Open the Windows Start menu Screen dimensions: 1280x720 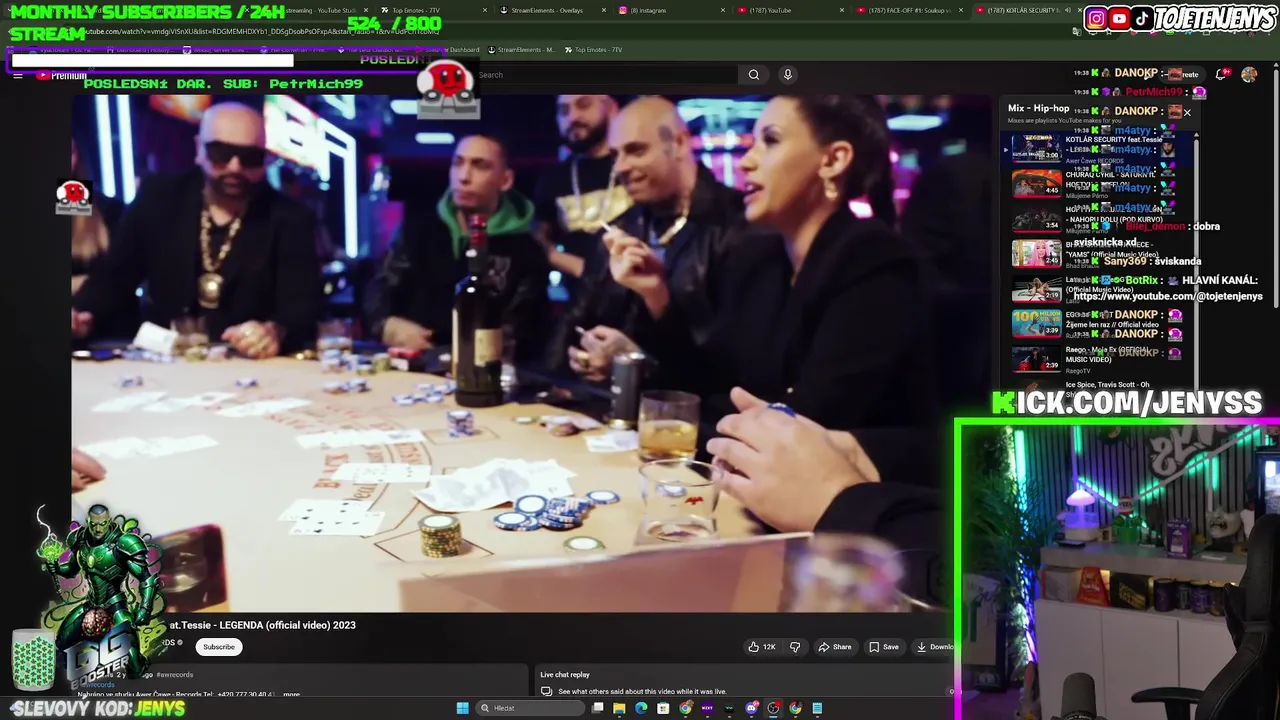[x=463, y=708]
